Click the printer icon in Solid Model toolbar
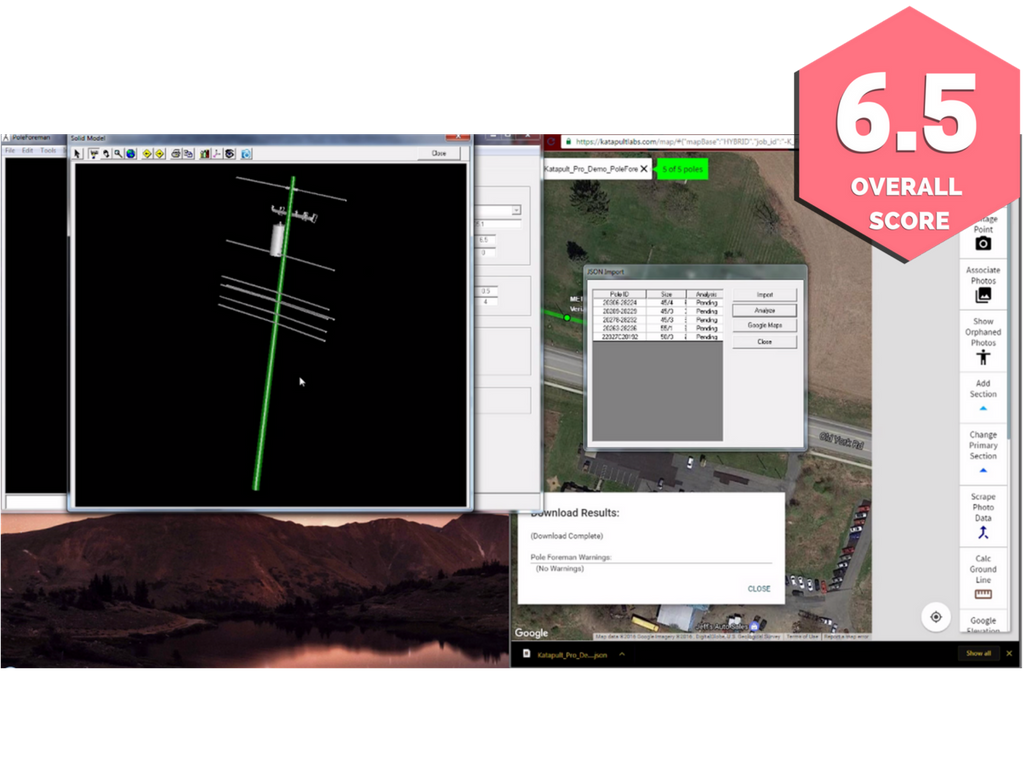The height and width of the screenshot is (768, 1024). [176, 154]
